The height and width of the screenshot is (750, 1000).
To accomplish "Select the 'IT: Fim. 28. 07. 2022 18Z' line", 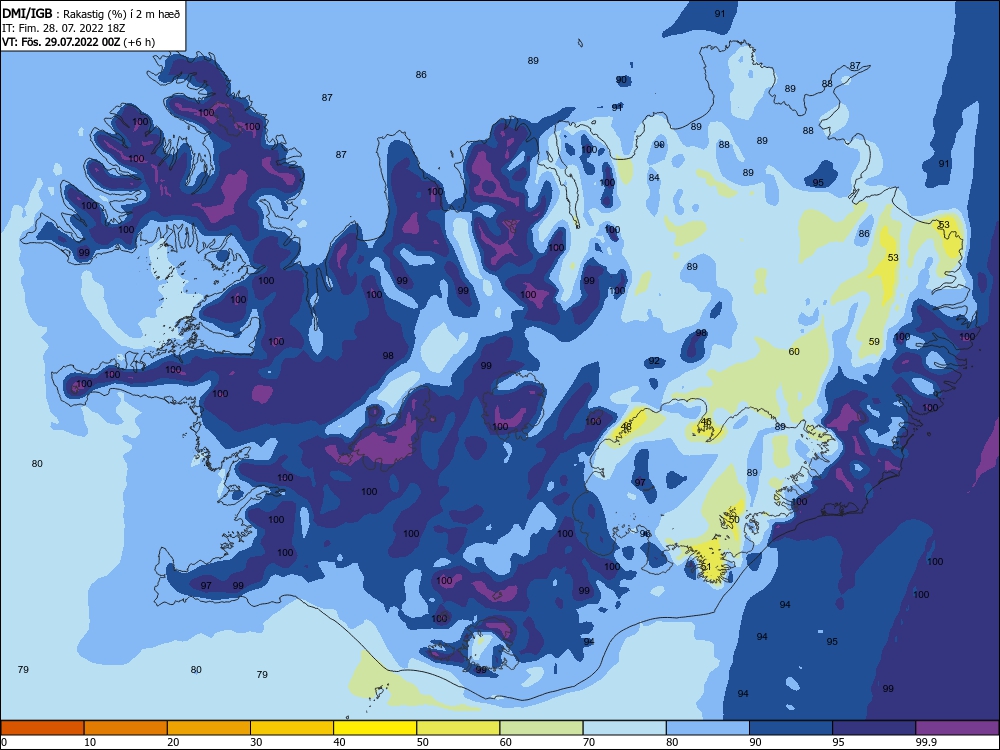I will pyautogui.click(x=64, y=28).
